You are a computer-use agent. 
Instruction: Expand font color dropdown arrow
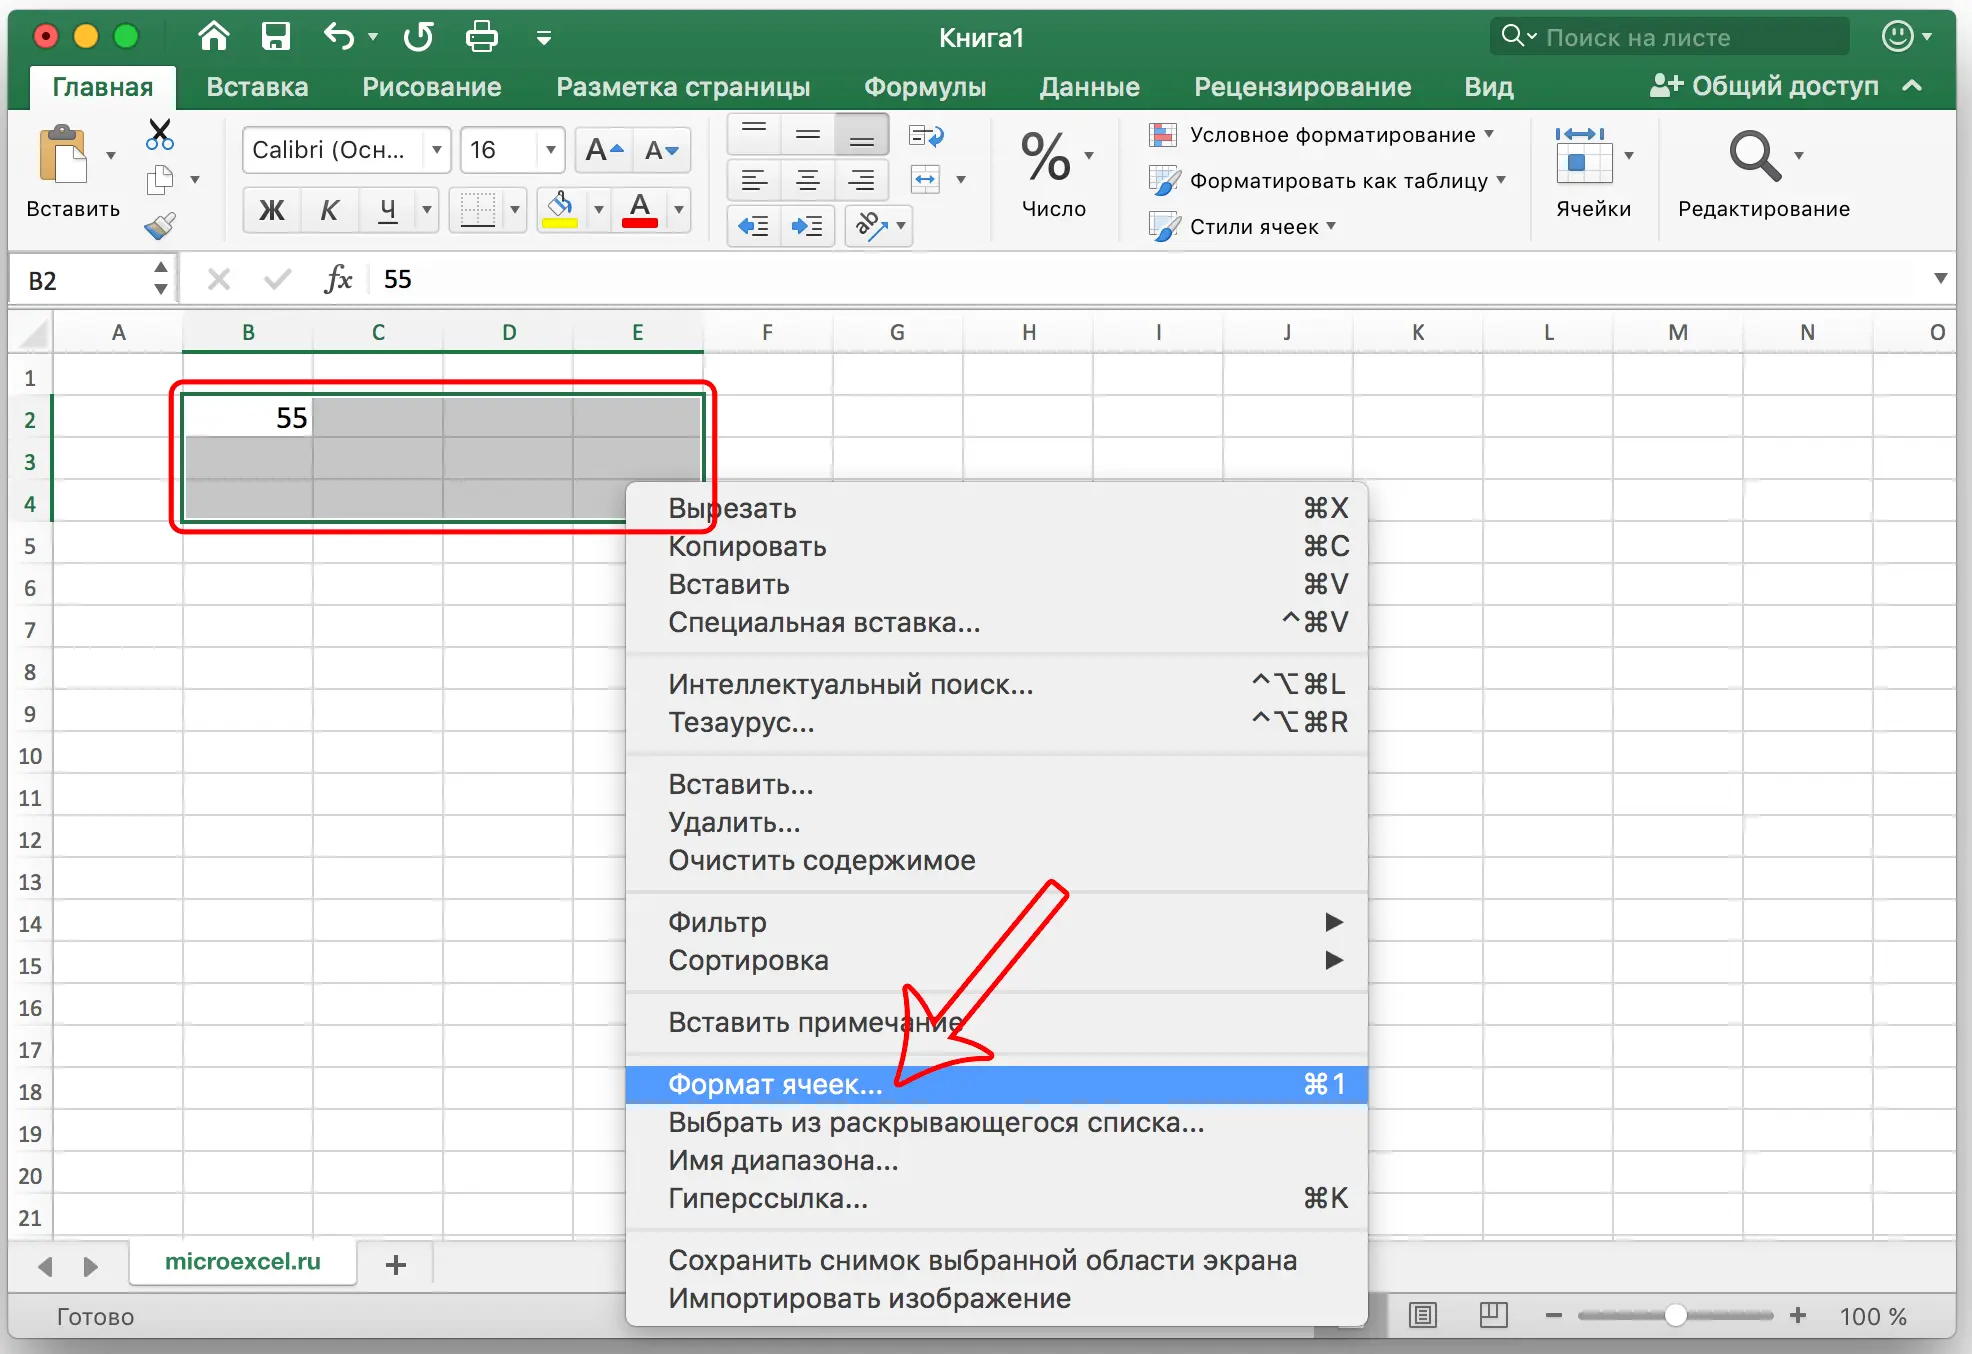coord(679,210)
